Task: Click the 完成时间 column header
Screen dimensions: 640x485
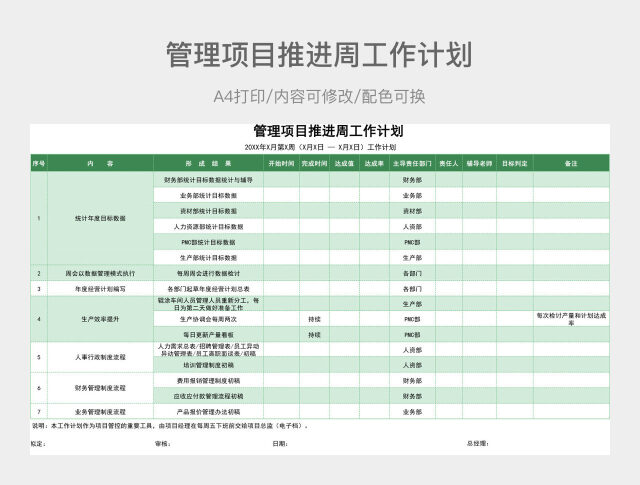Action: point(314,163)
